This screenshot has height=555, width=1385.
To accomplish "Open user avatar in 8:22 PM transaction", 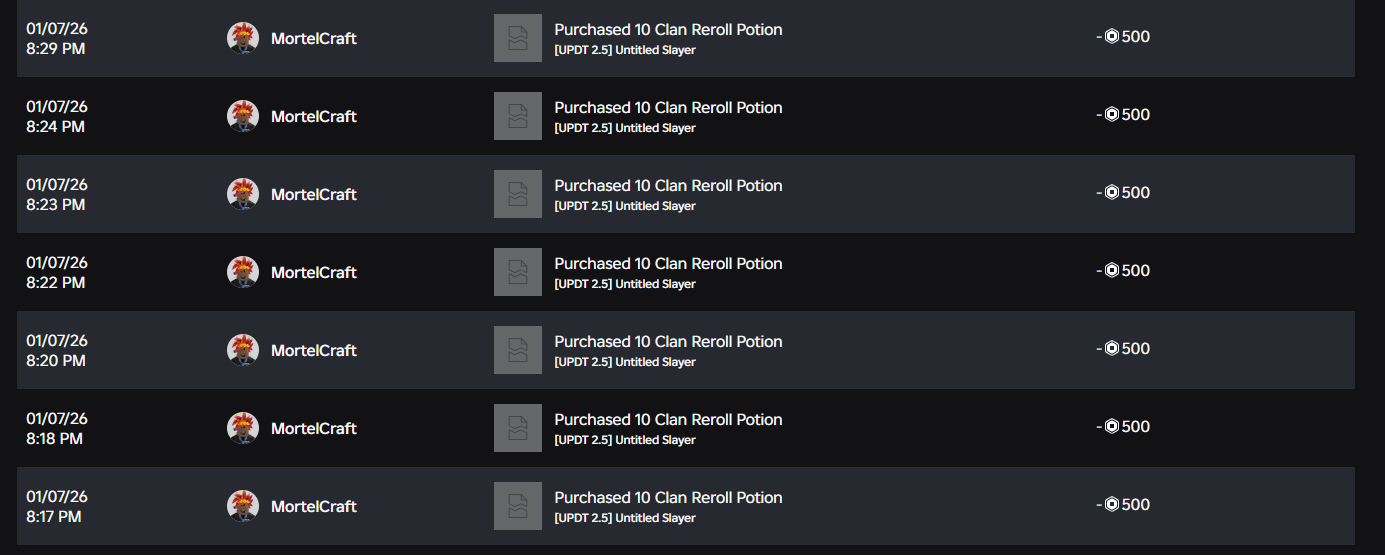I will click(x=243, y=272).
